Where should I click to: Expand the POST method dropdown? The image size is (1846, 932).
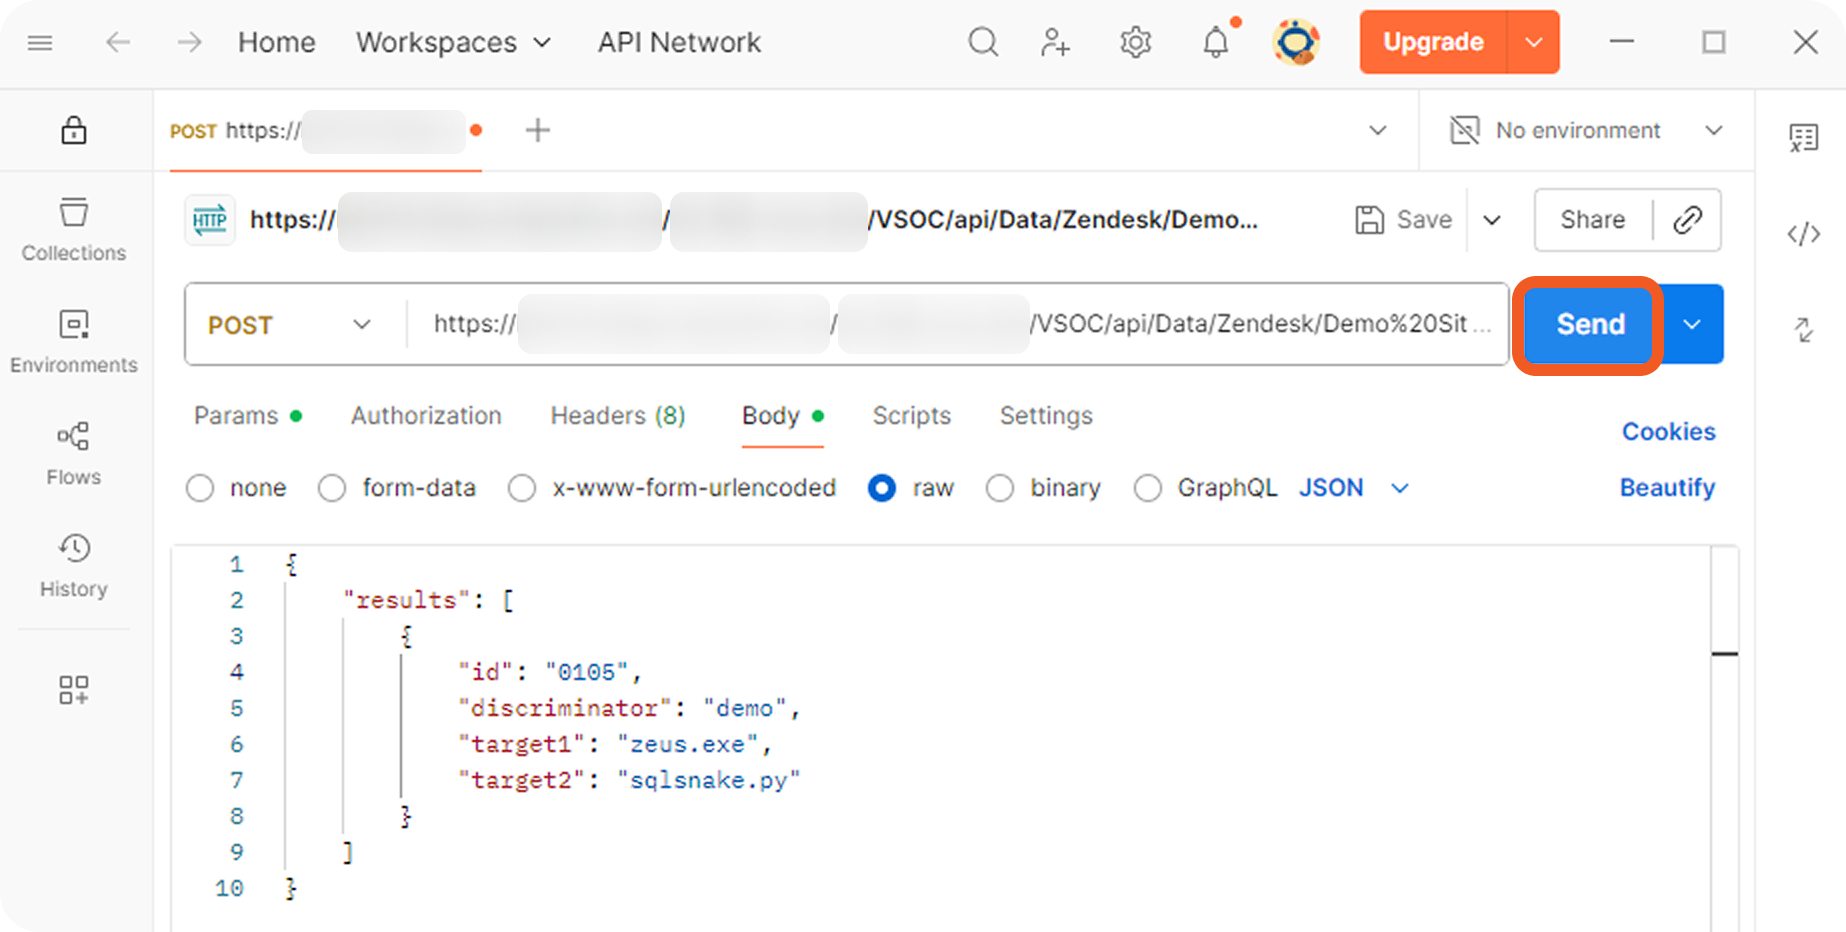click(x=292, y=325)
